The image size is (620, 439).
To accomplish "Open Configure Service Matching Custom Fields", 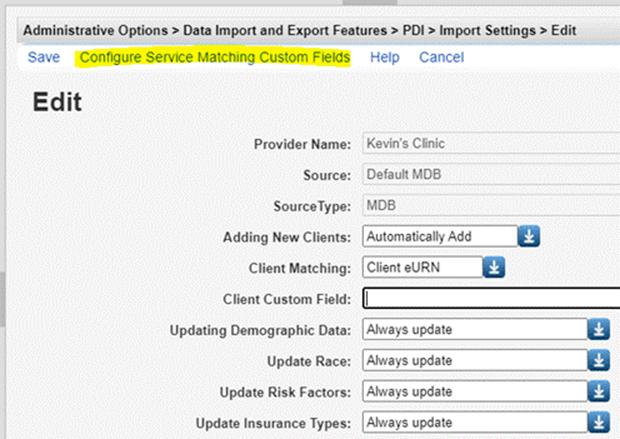I will pos(215,57).
